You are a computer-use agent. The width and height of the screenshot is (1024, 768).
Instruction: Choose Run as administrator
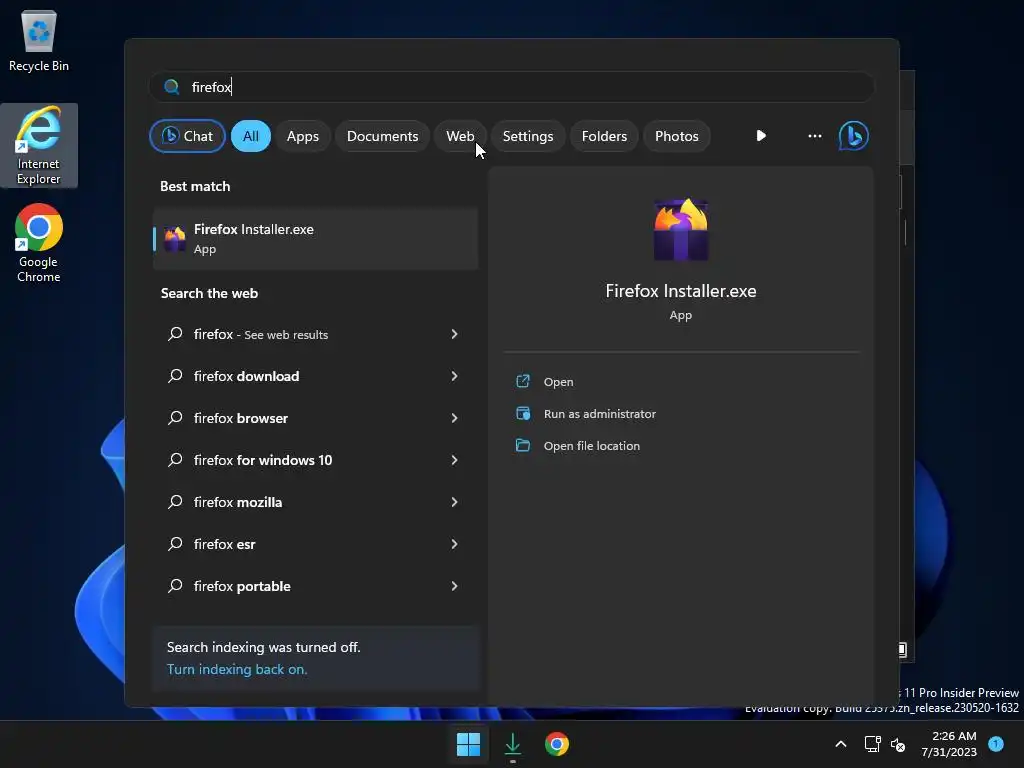click(600, 414)
